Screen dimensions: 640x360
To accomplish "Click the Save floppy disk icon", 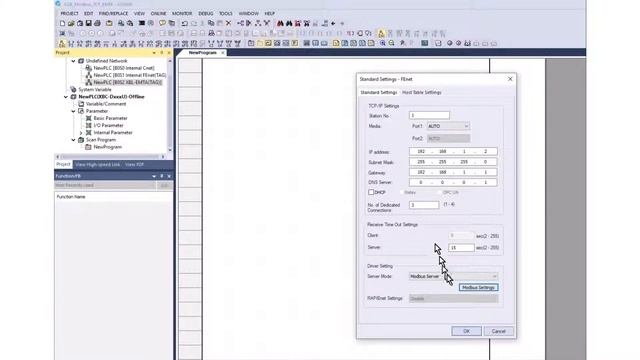I will (88, 24).
